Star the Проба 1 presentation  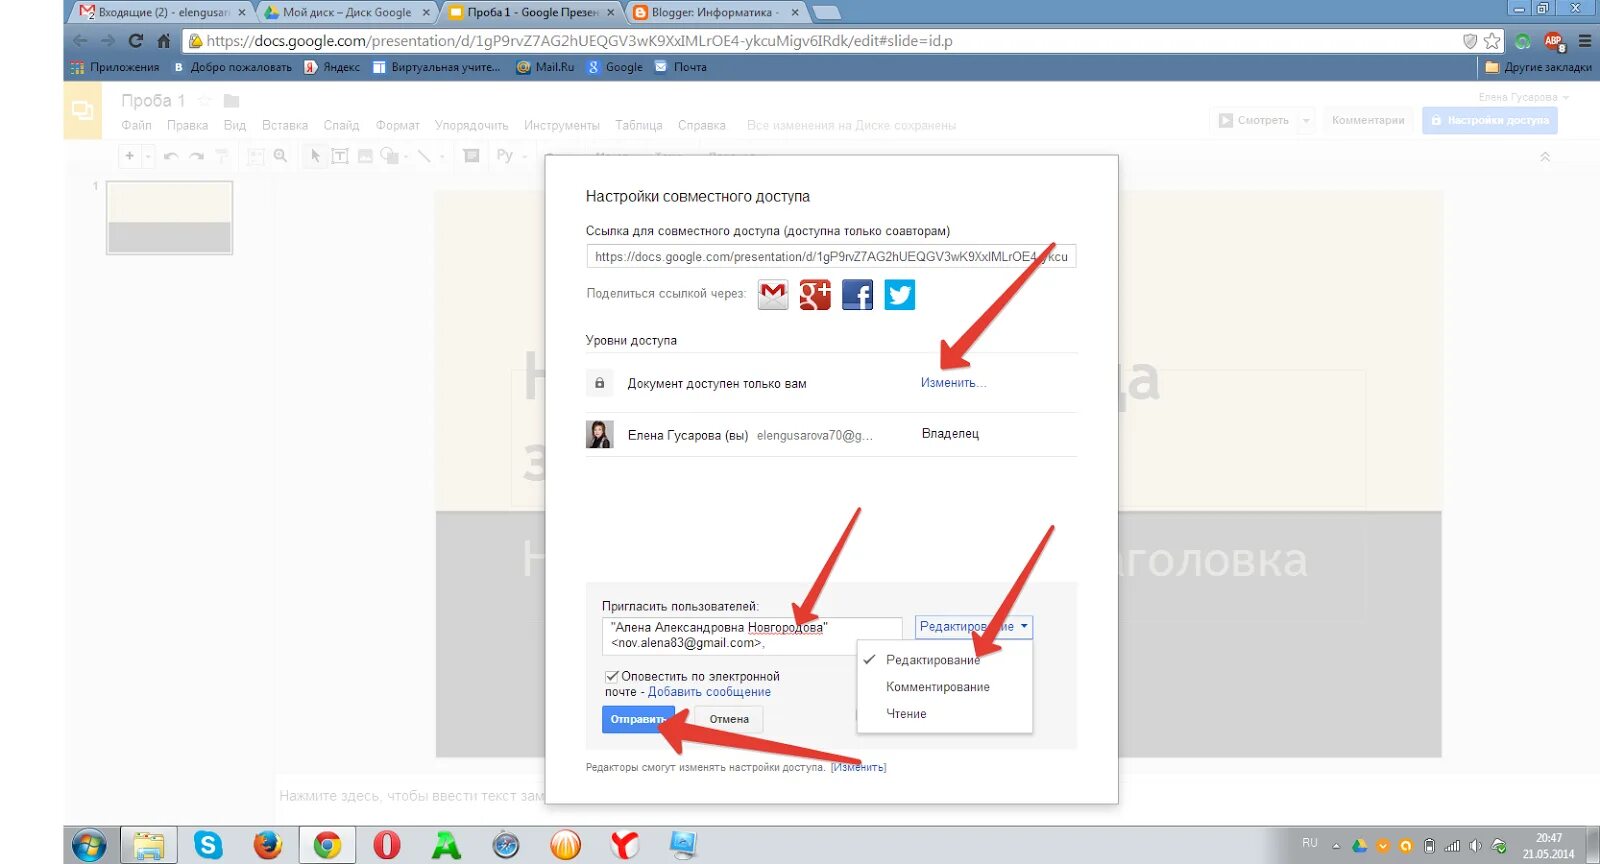(x=204, y=101)
